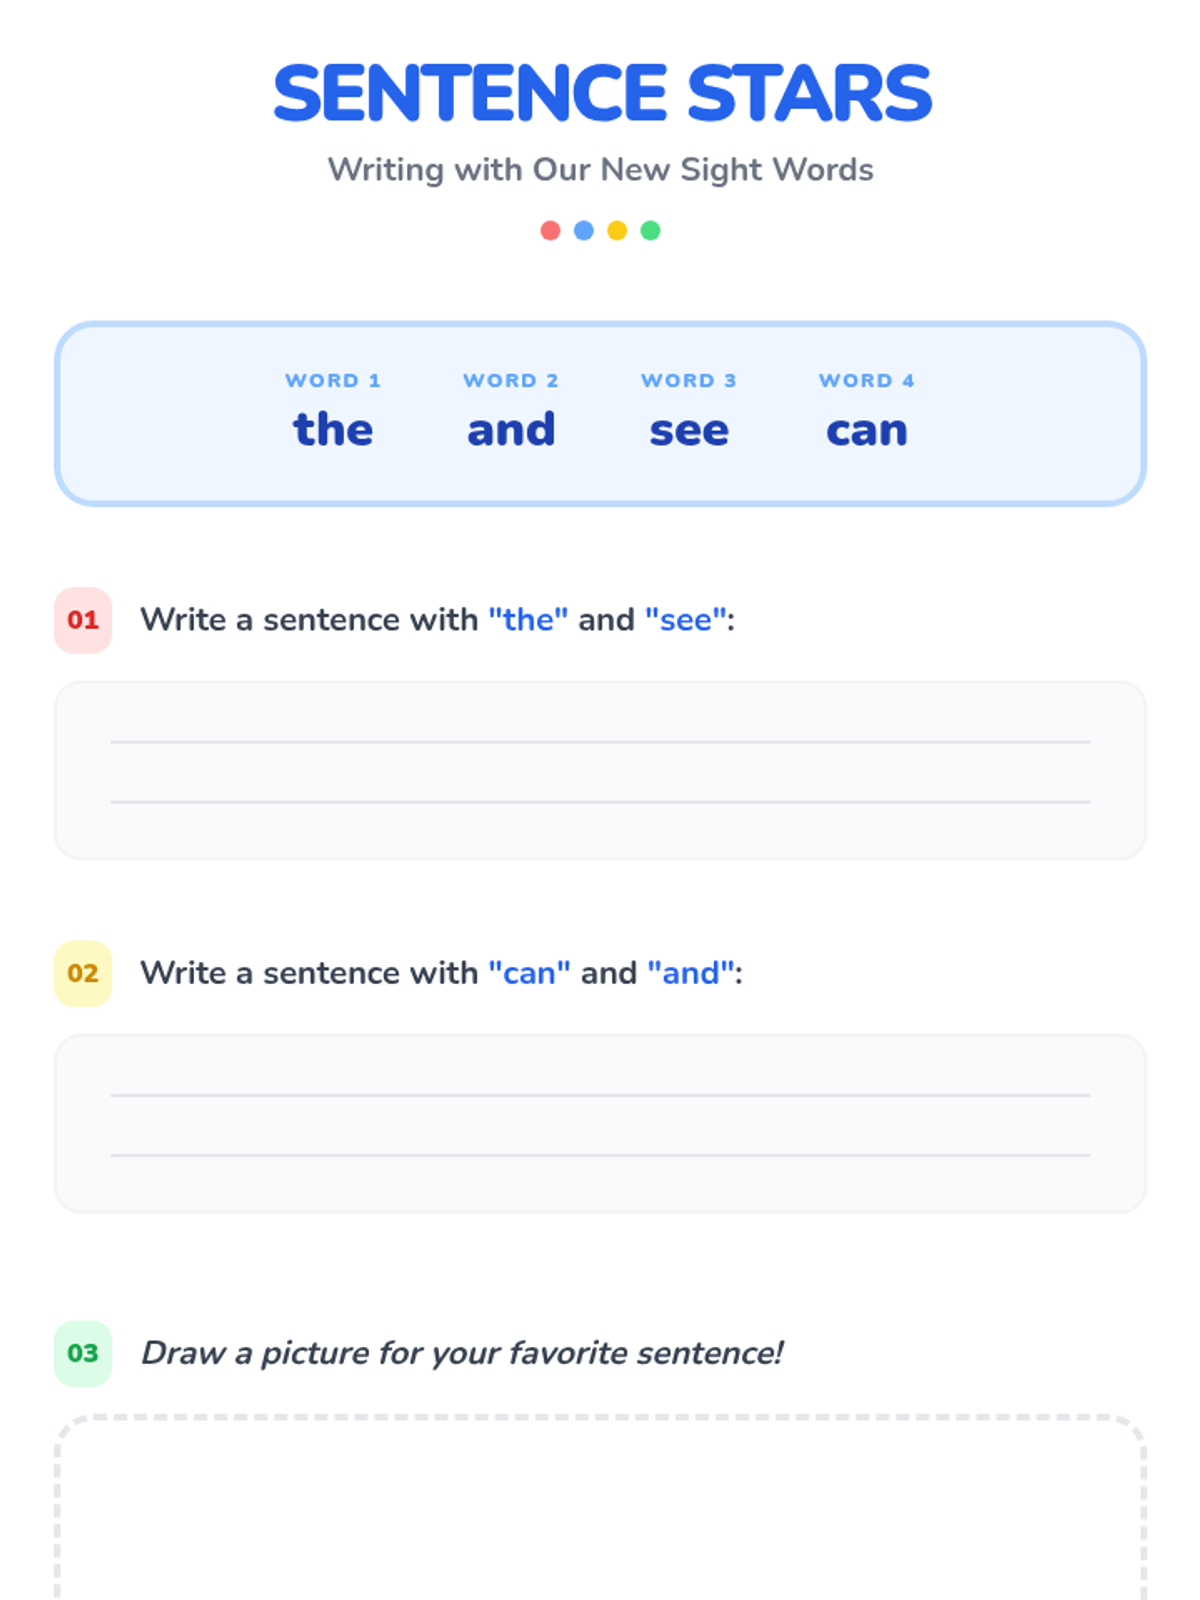This screenshot has width=1200, height=1600.
Task: Select the sight word "the"
Action: click(333, 430)
